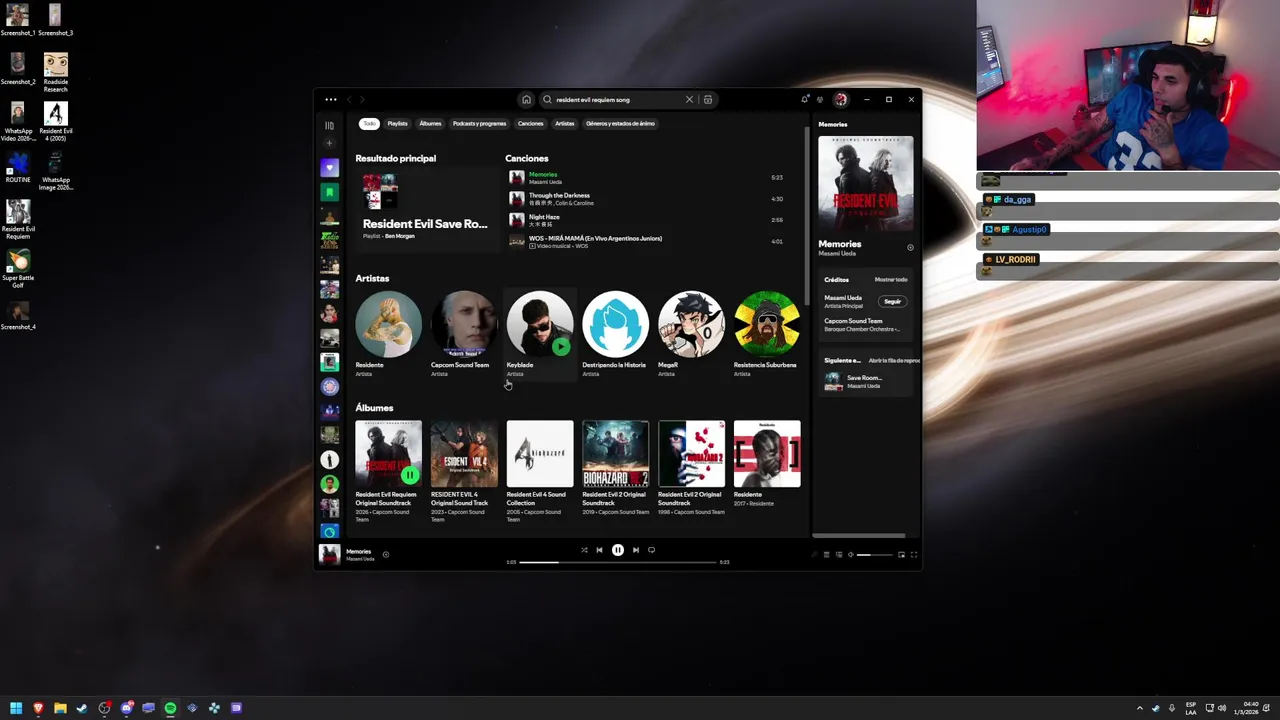Select Podcasts y programas filter
The height and width of the screenshot is (720, 1280).
pyautogui.click(x=479, y=124)
